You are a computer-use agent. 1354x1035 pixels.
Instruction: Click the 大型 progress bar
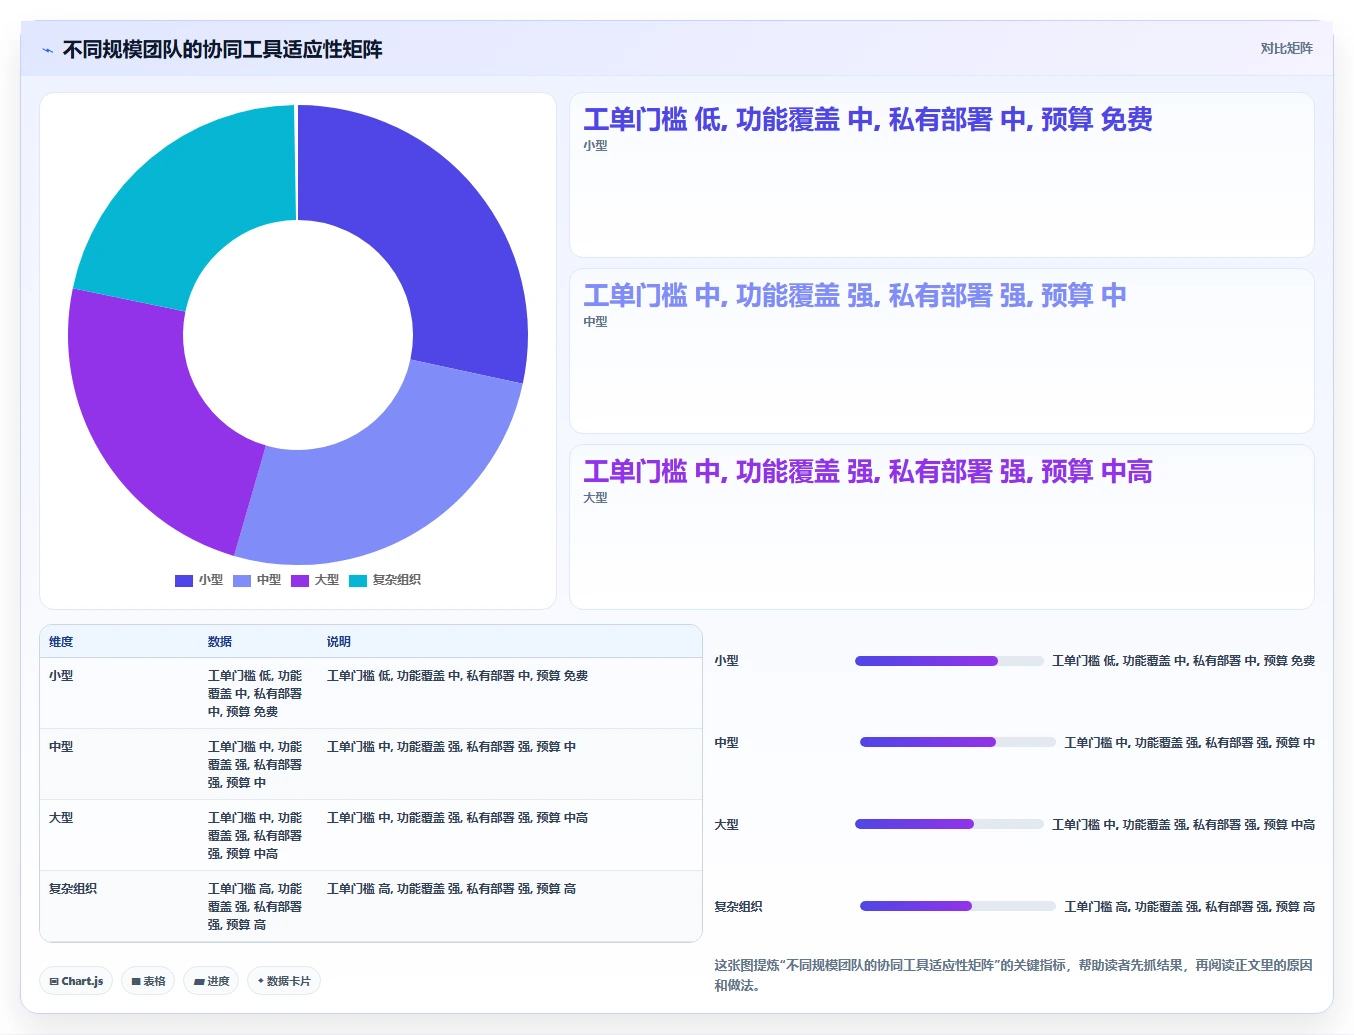[949, 824]
